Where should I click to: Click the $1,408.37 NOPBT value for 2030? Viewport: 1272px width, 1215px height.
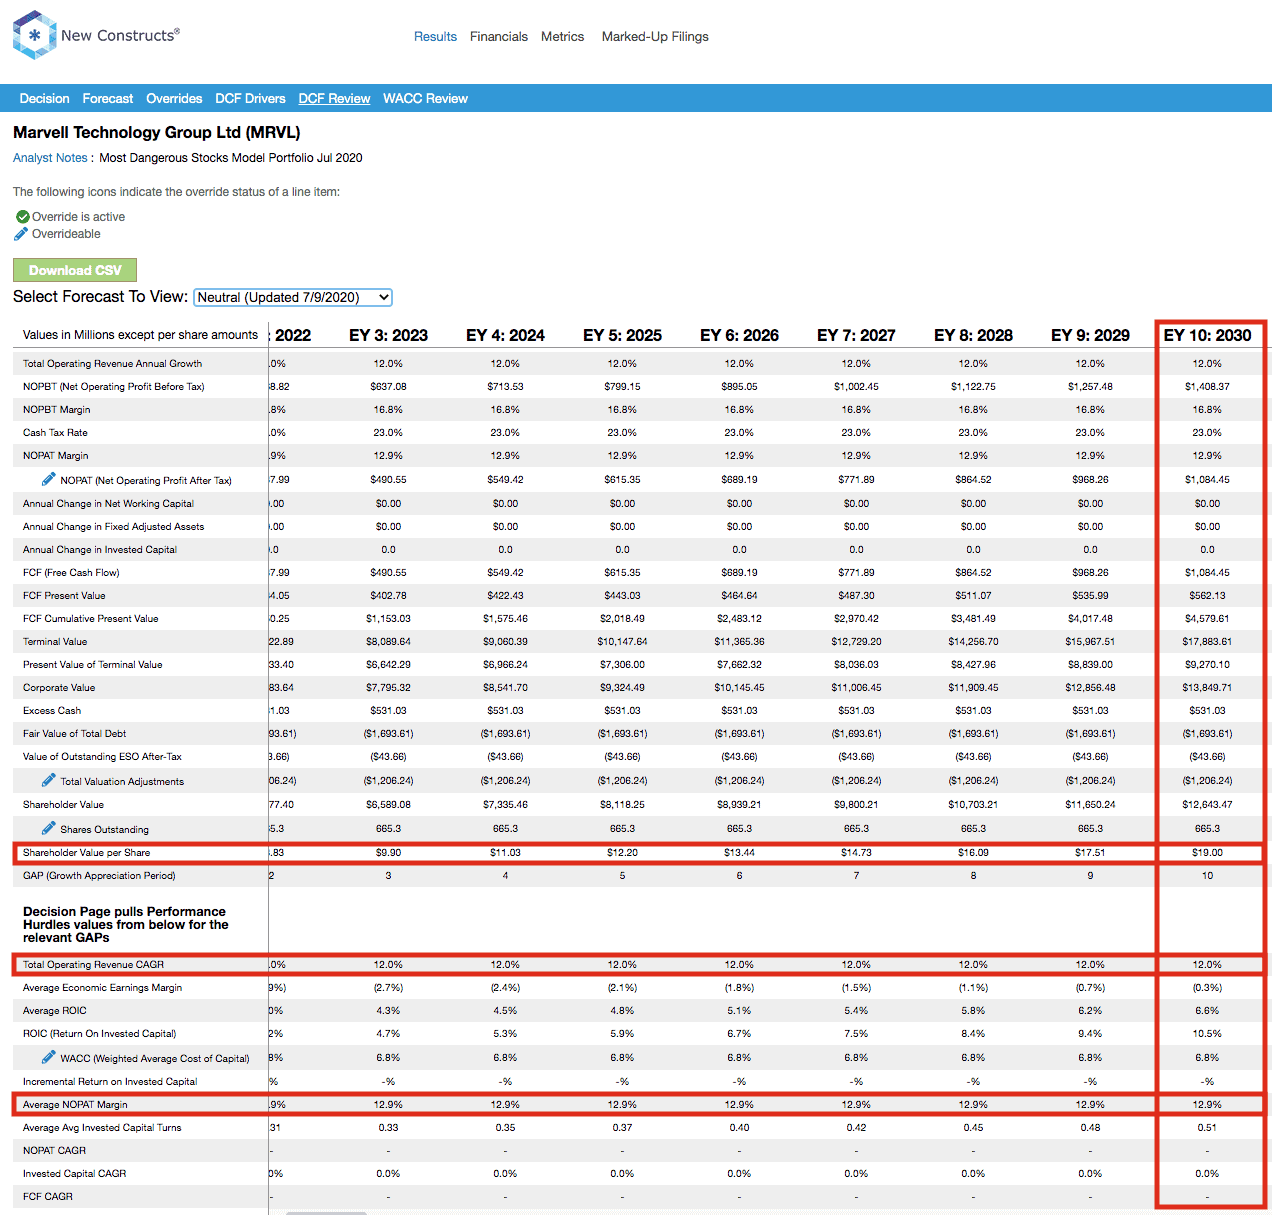pyautogui.click(x=1207, y=387)
